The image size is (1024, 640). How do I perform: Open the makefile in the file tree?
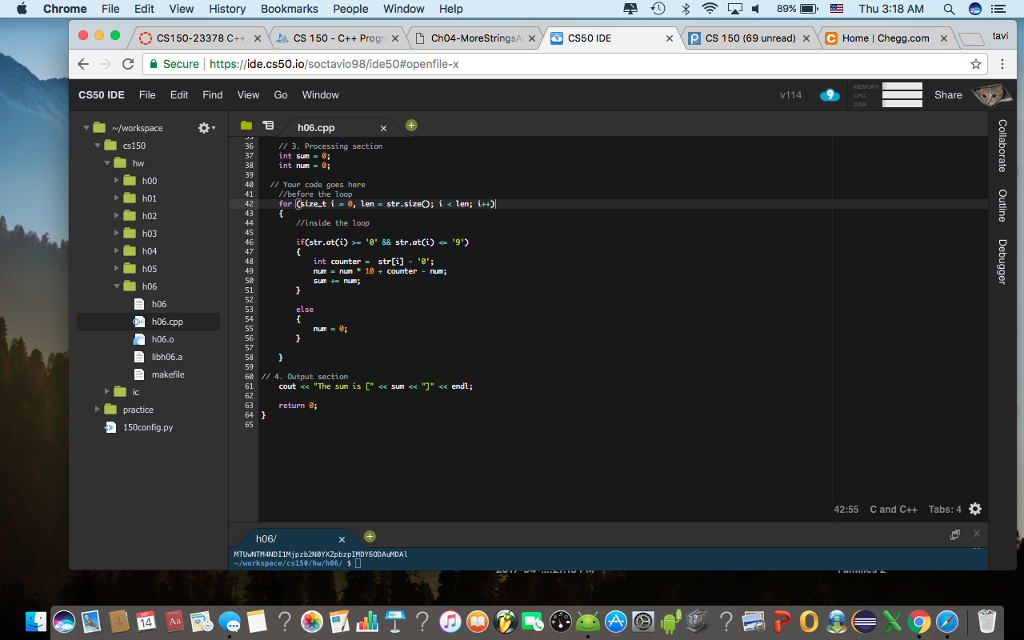coord(168,374)
